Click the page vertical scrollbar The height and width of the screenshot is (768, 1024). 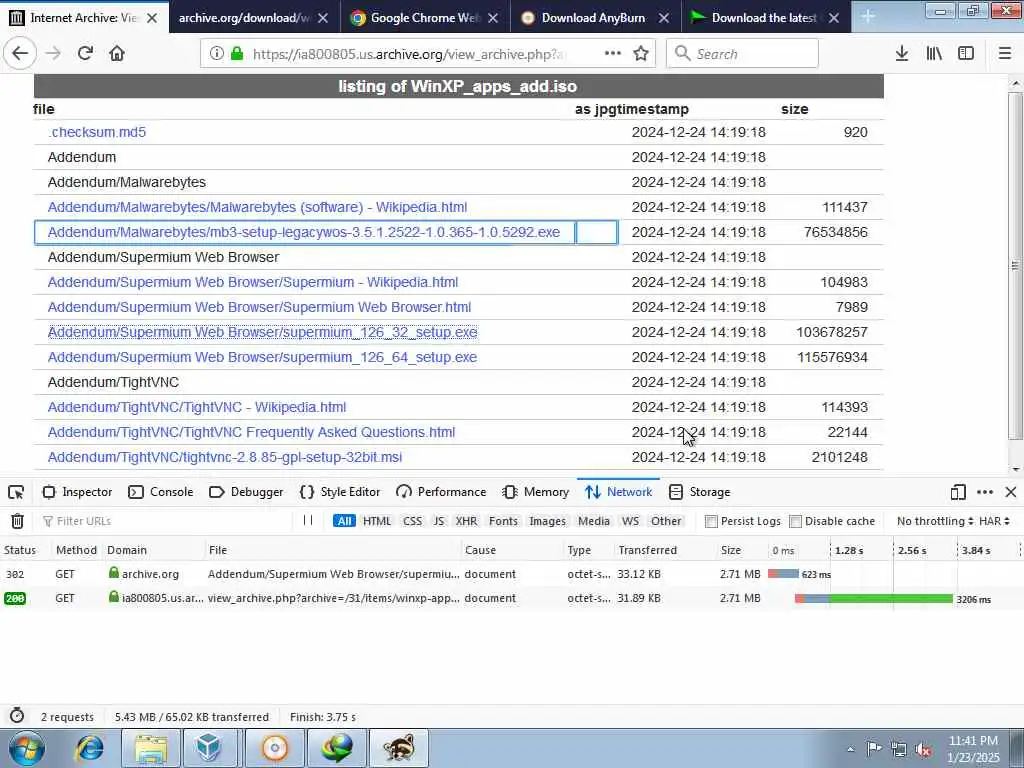[x=1015, y=264]
